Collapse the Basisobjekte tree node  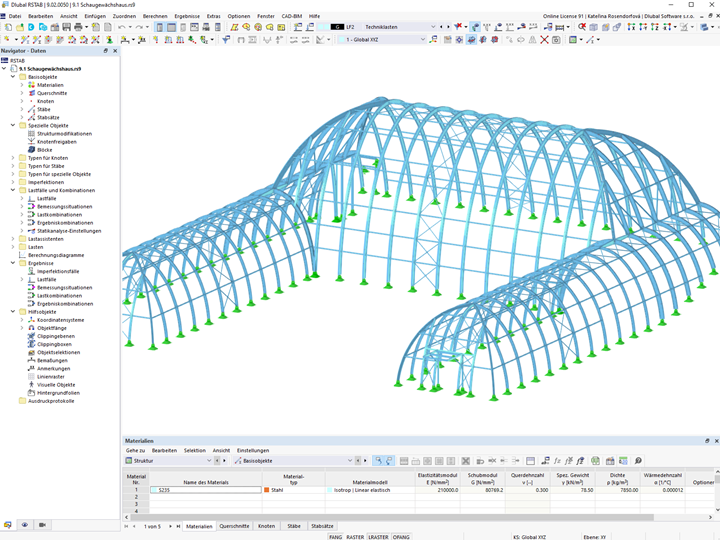(13, 77)
